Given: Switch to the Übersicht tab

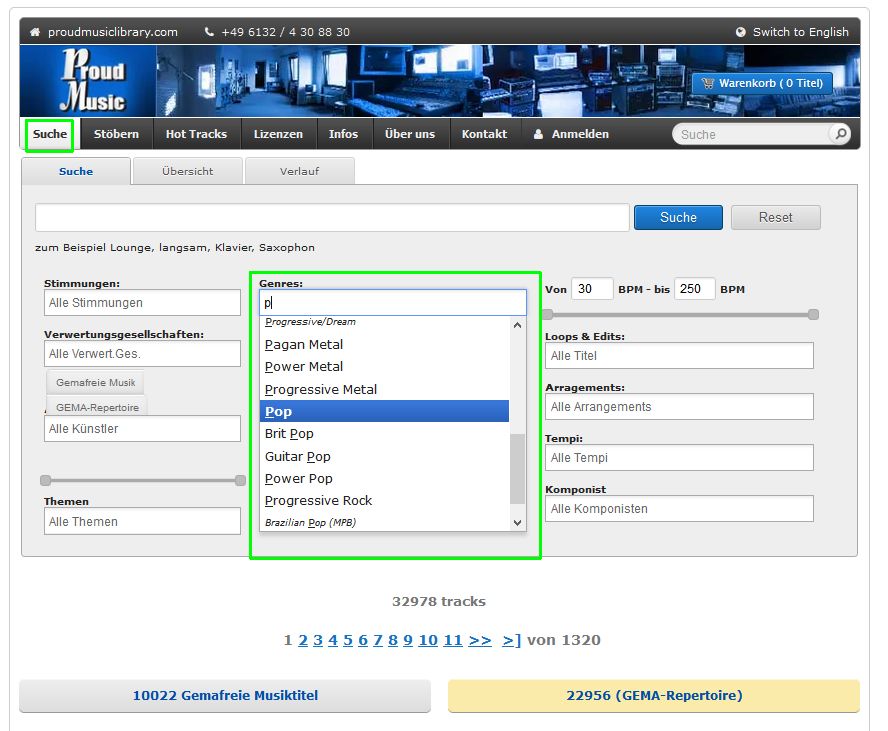Looking at the screenshot, I should coord(187,171).
